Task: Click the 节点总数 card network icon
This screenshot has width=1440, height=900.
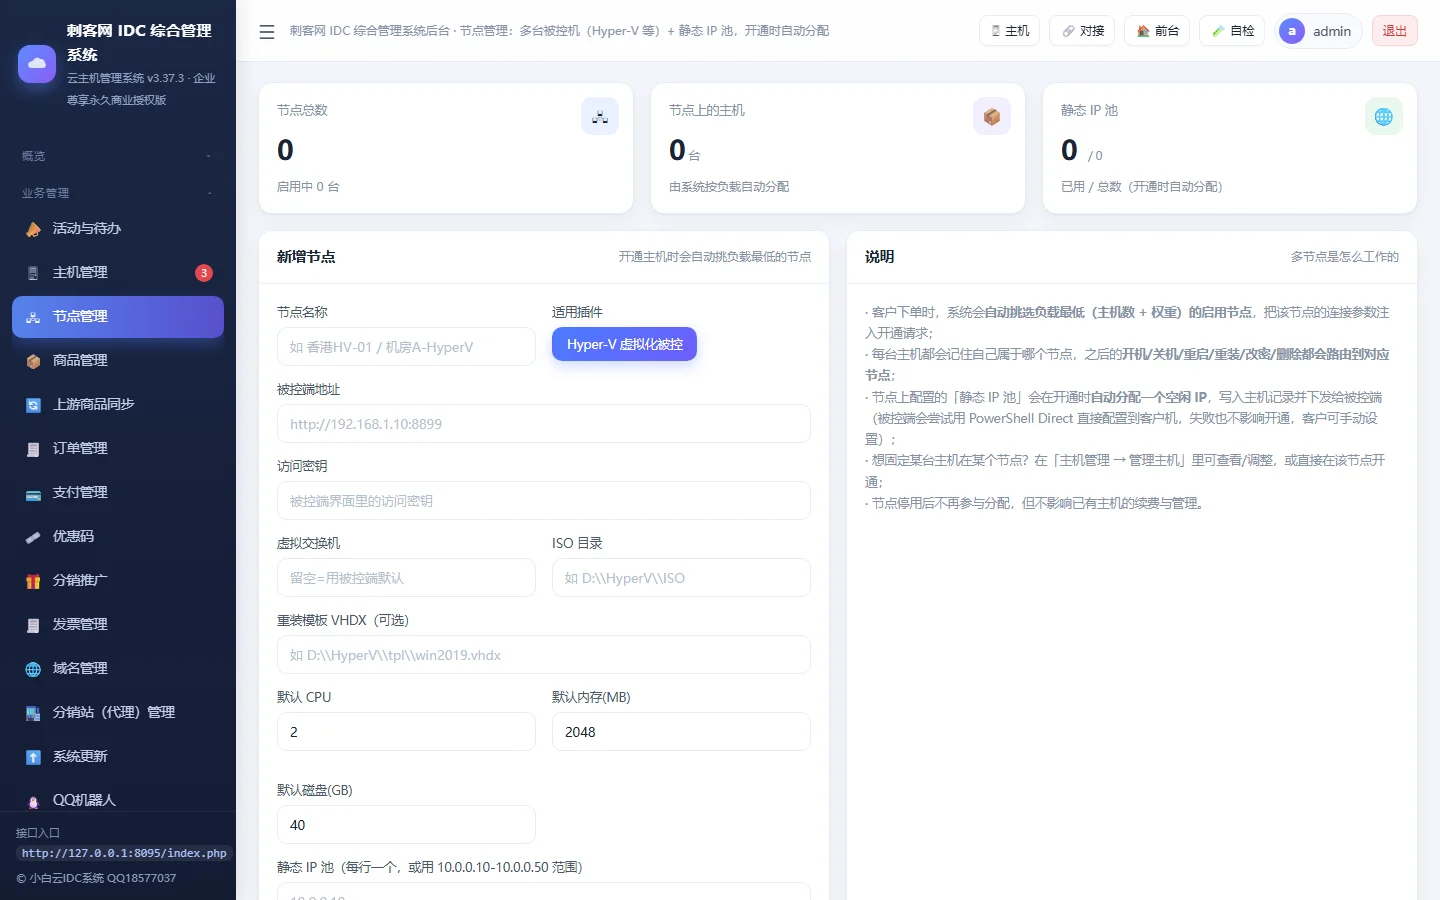Action: pos(600,117)
